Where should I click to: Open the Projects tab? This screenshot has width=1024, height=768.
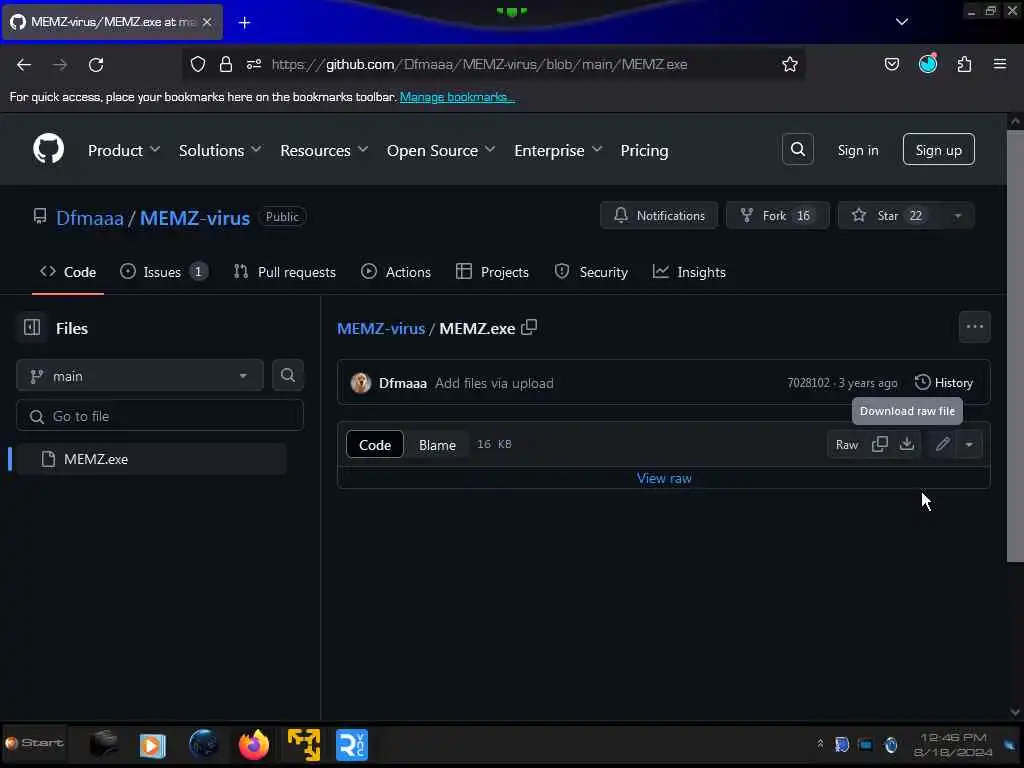(492, 272)
